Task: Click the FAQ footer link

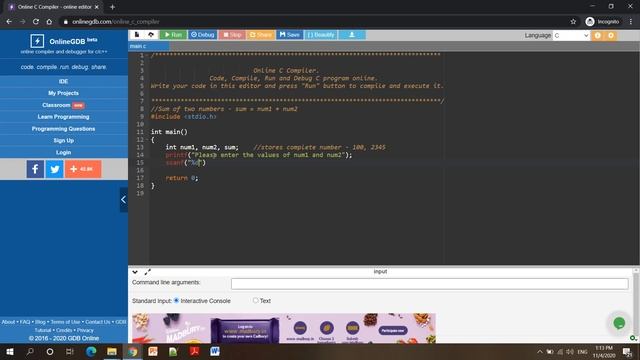Action: [25, 322]
